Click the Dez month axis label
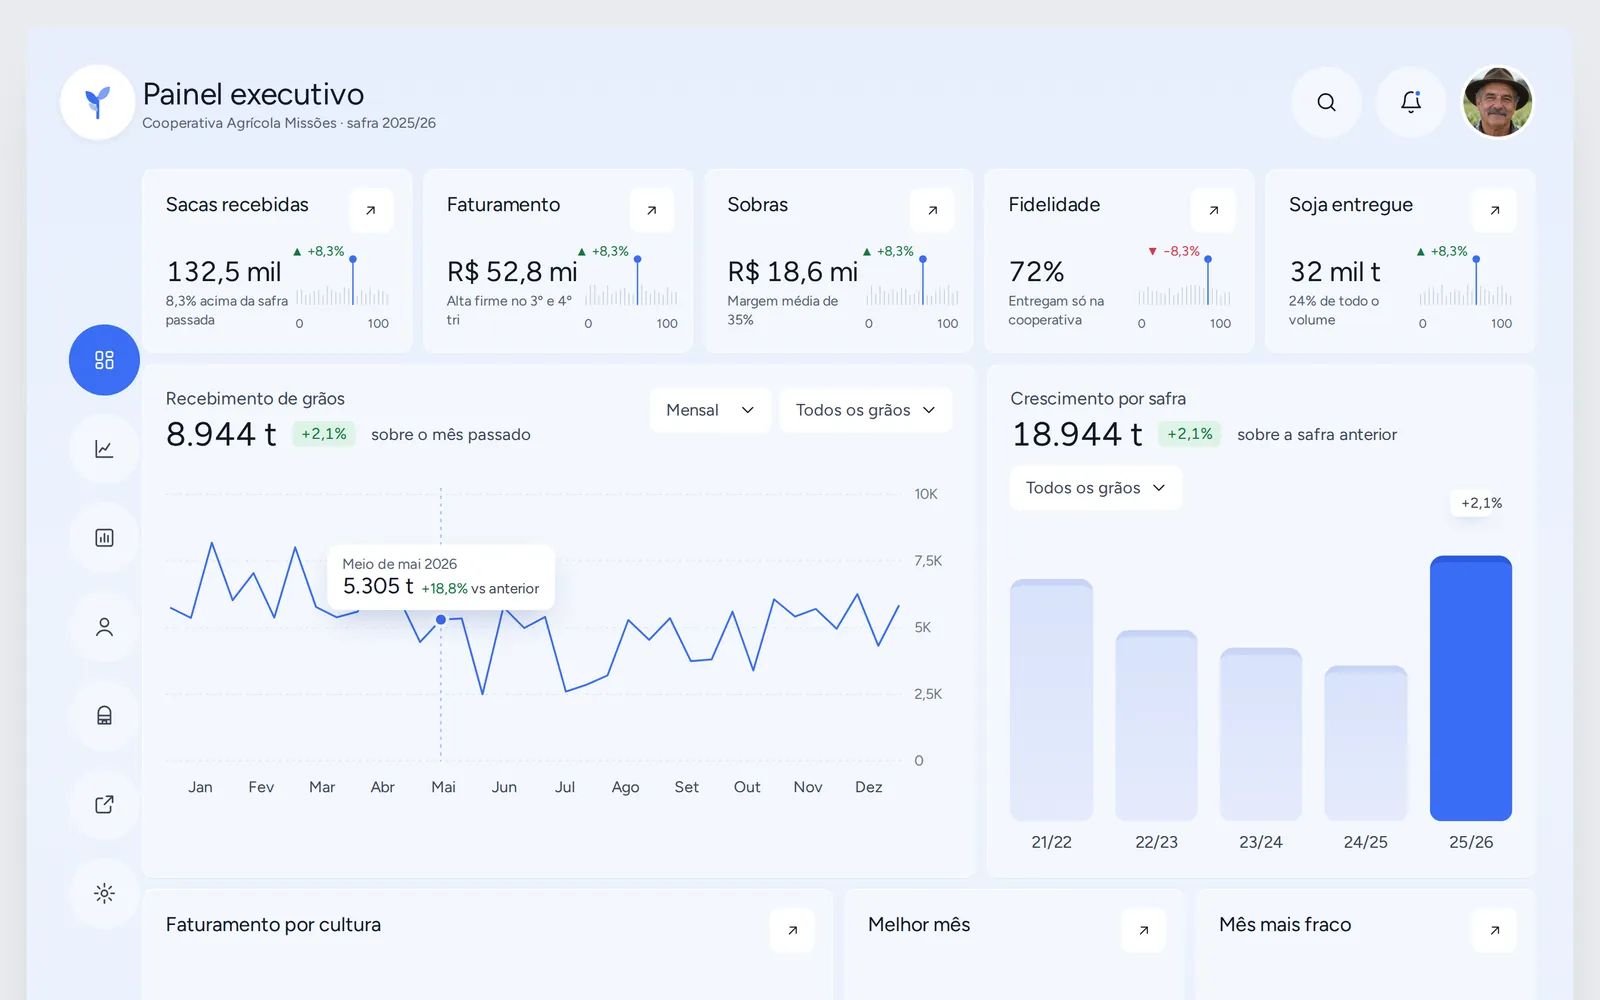The image size is (1600, 1000). point(869,787)
